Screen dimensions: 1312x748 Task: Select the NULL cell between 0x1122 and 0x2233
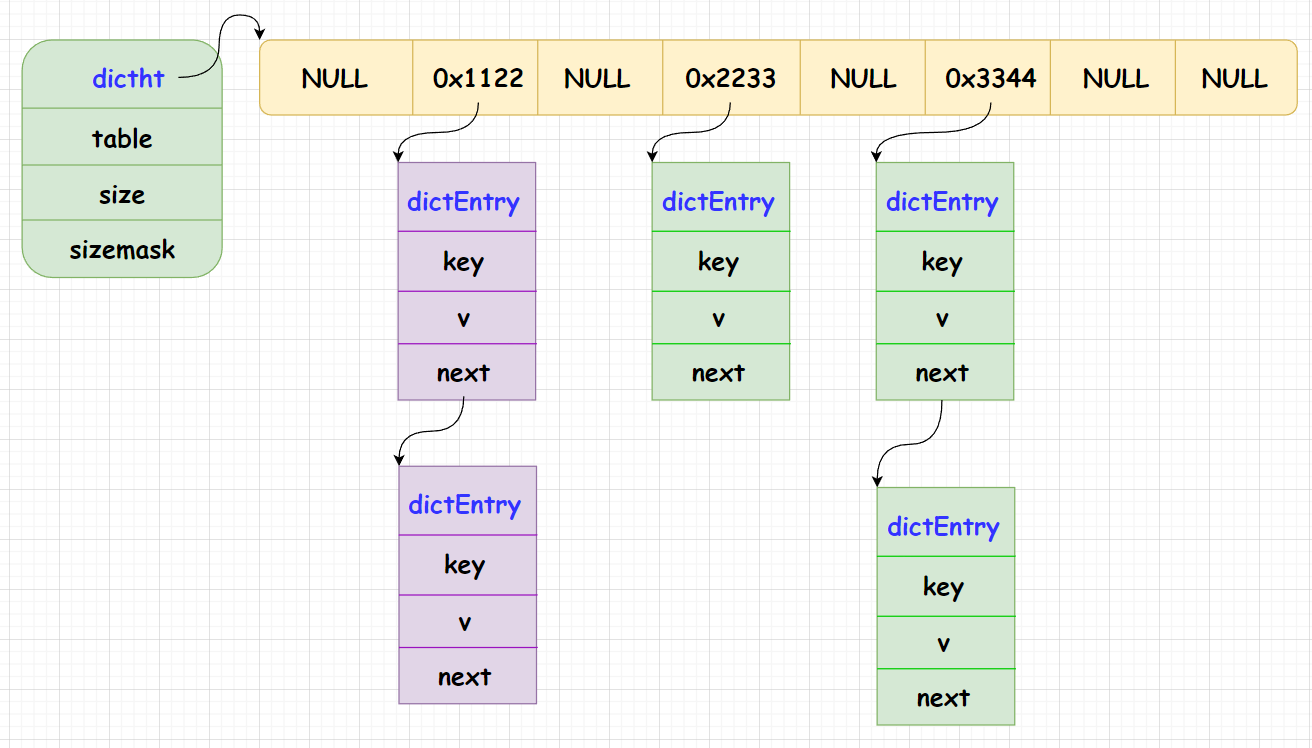point(600,78)
